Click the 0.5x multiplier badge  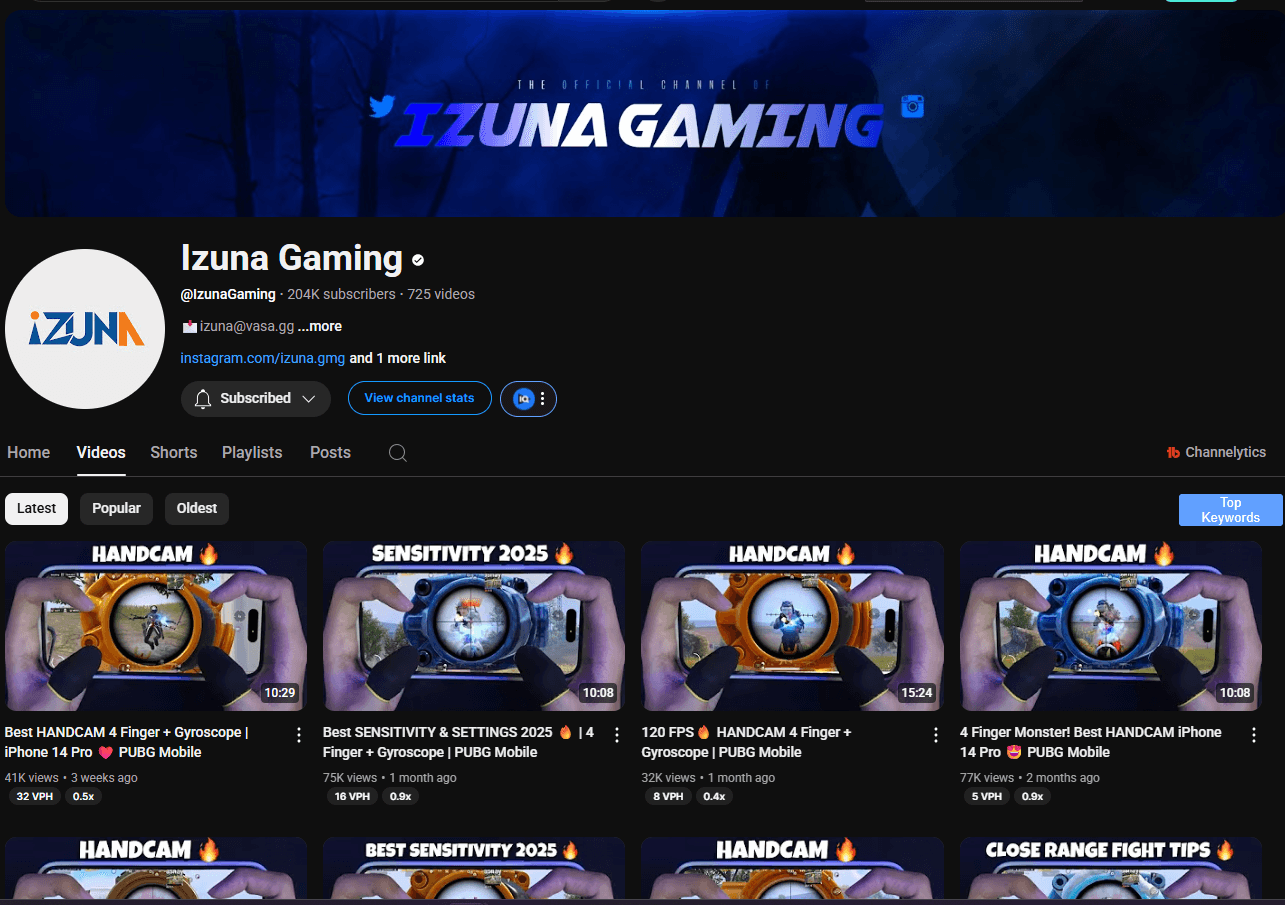click(x=84, y=797)
